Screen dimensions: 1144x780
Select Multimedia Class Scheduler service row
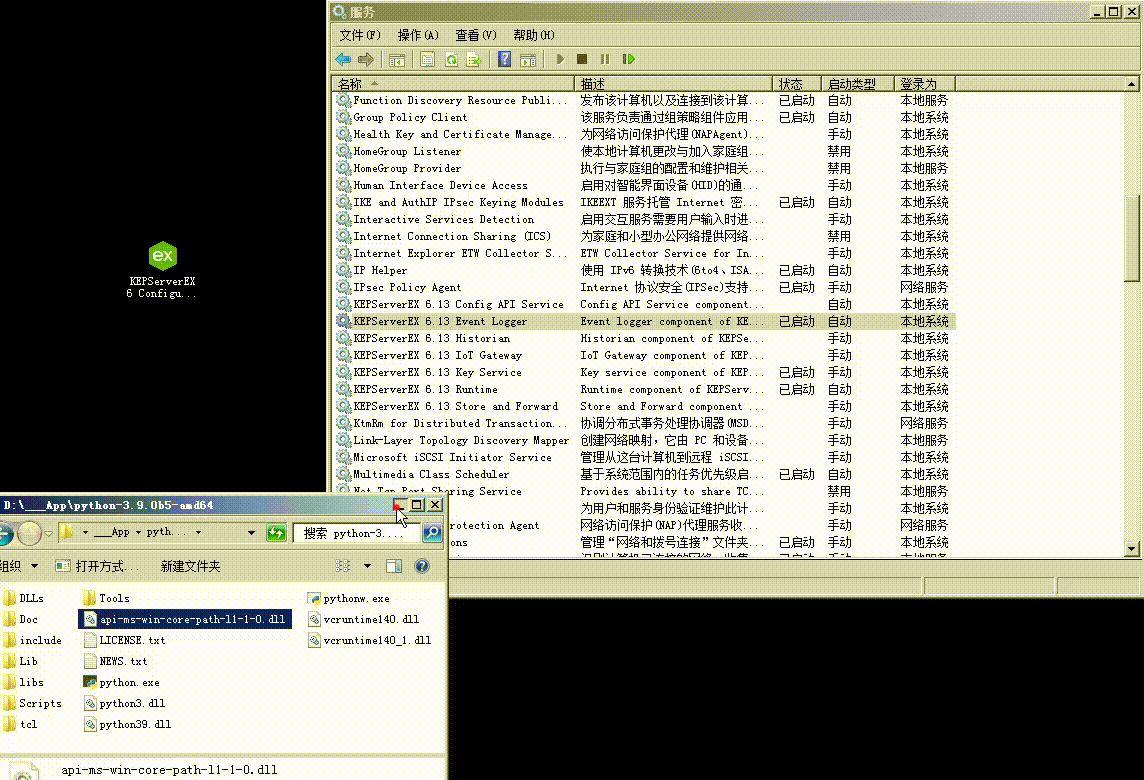(x=645, y=474)
